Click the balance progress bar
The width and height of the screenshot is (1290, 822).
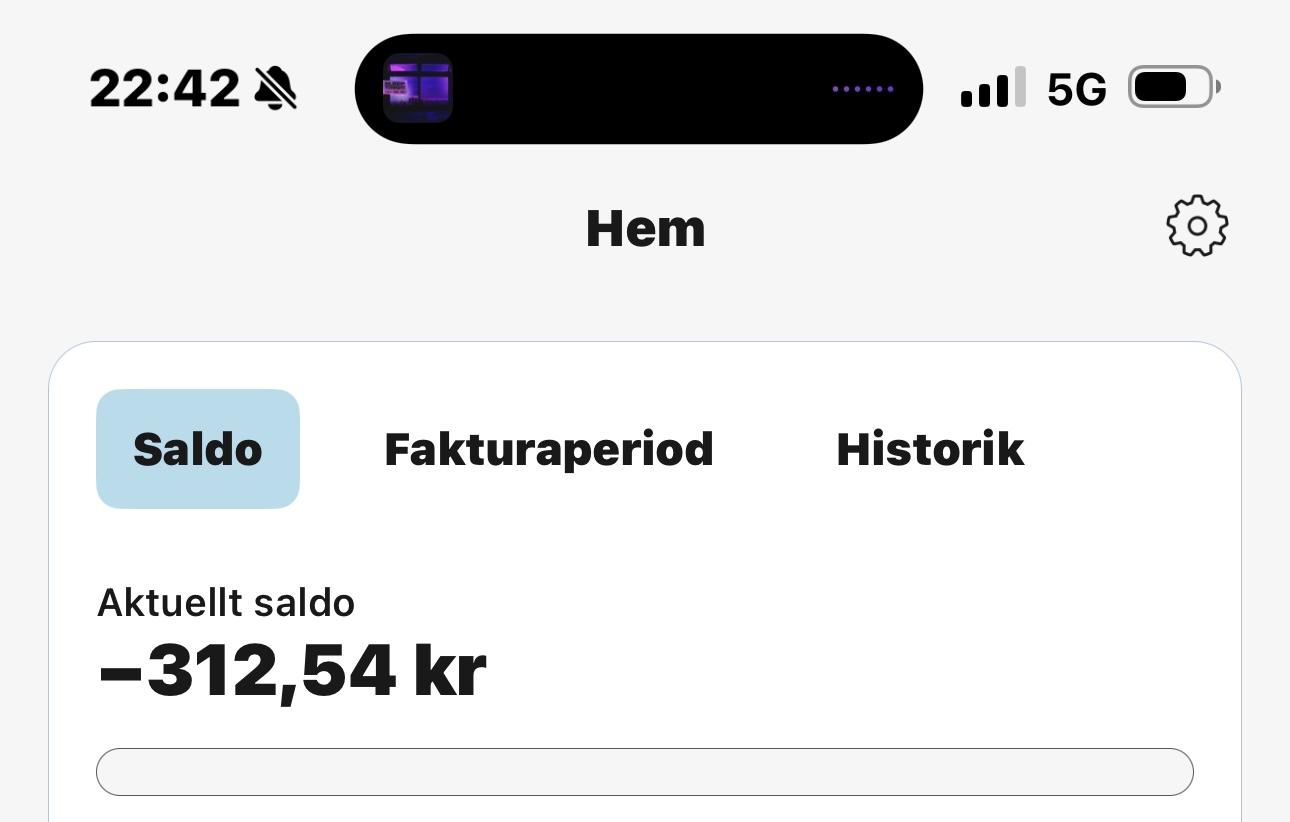[x=645, y=772]
